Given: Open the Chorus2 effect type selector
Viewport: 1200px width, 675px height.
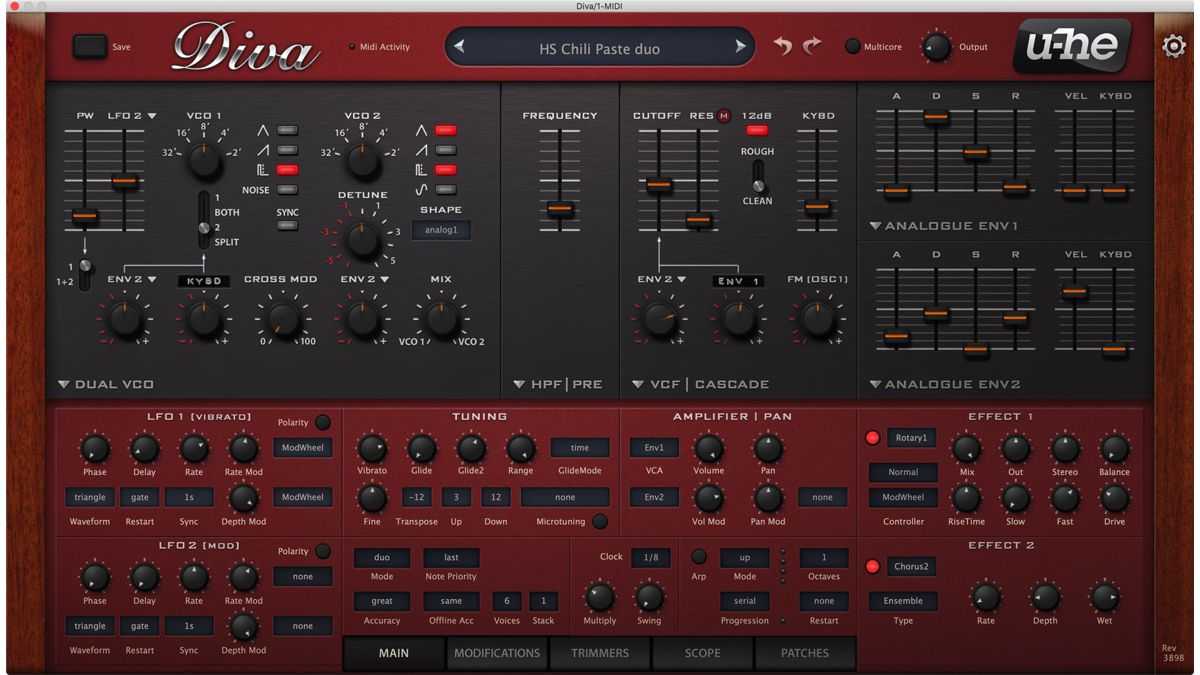Looking at the screenshot, I should tap(912, 565).
